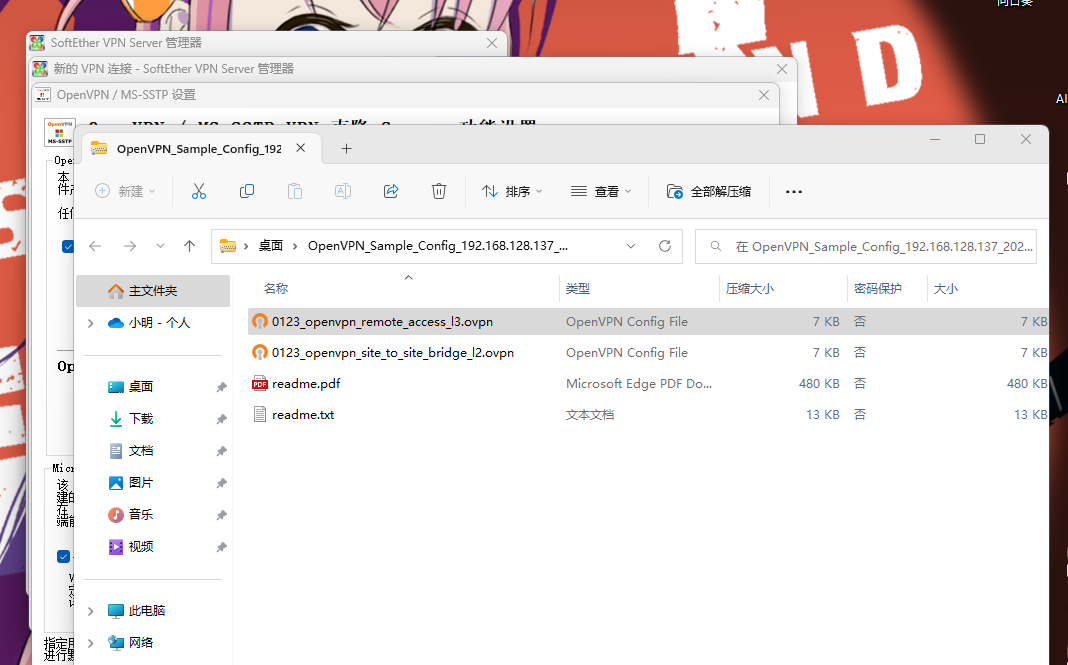Click the remote_access_l3.ovpn OpenVPN icon
This screenshot has width=1068, height=665.
(260, 322)
